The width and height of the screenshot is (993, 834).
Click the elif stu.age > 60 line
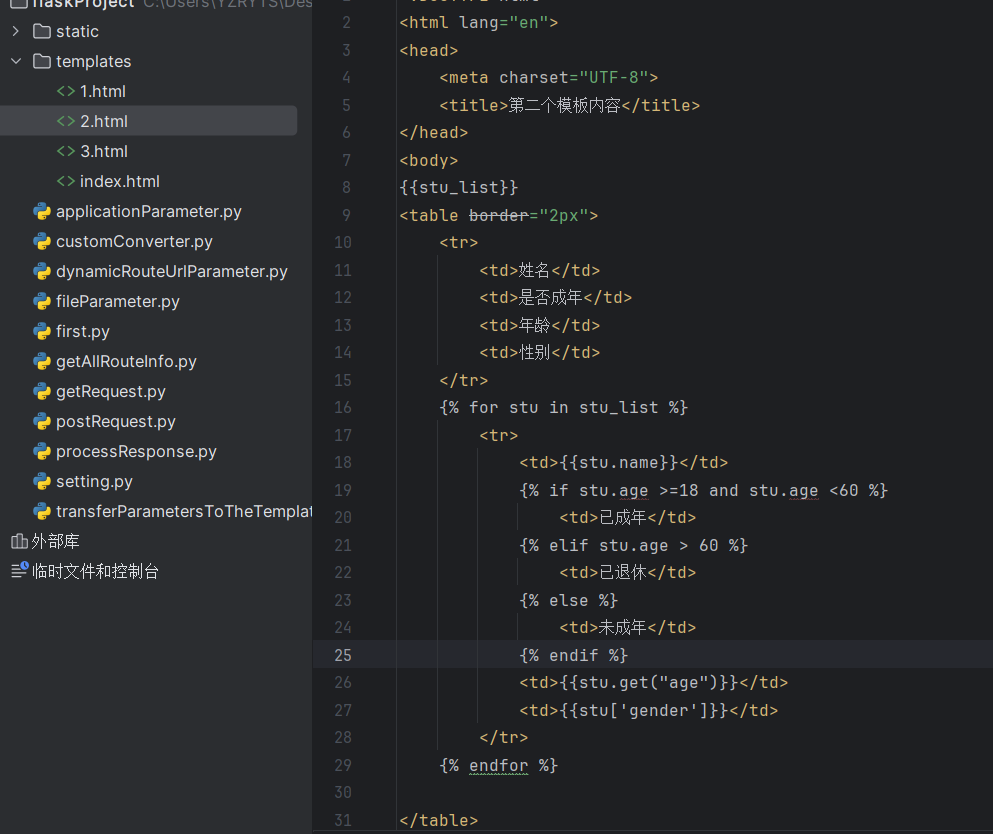click(633, 545)
